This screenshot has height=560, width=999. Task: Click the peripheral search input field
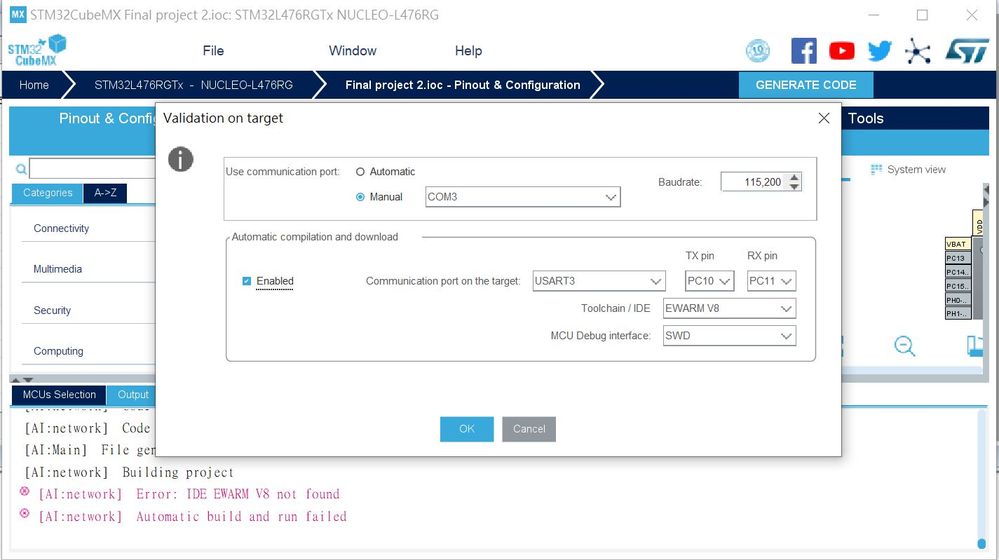pyautogui.click(x=92, y=169)
